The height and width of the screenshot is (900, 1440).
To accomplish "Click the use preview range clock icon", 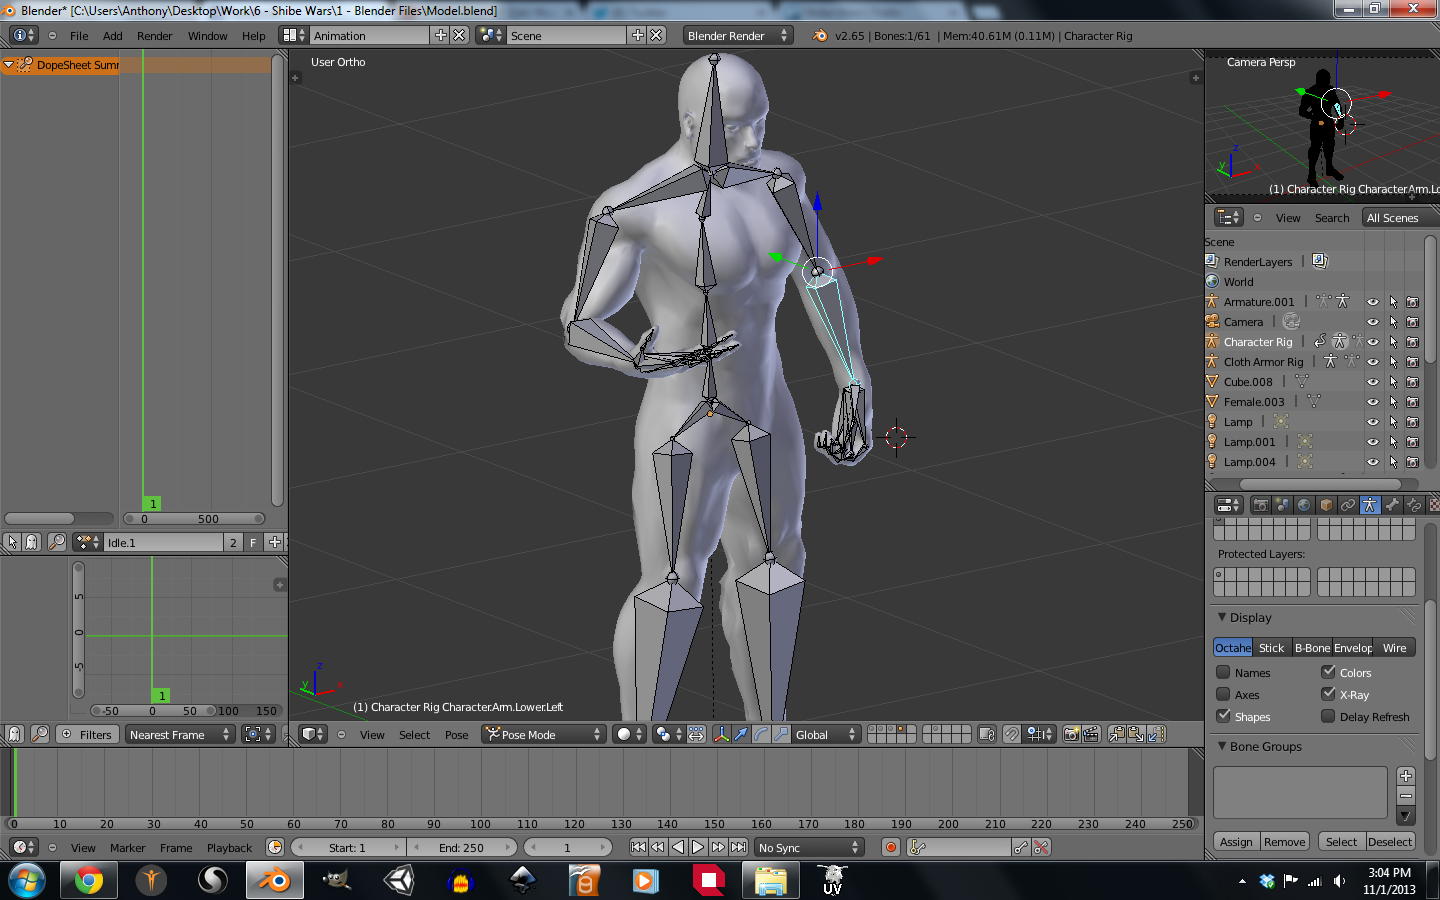I will (275, 847).
